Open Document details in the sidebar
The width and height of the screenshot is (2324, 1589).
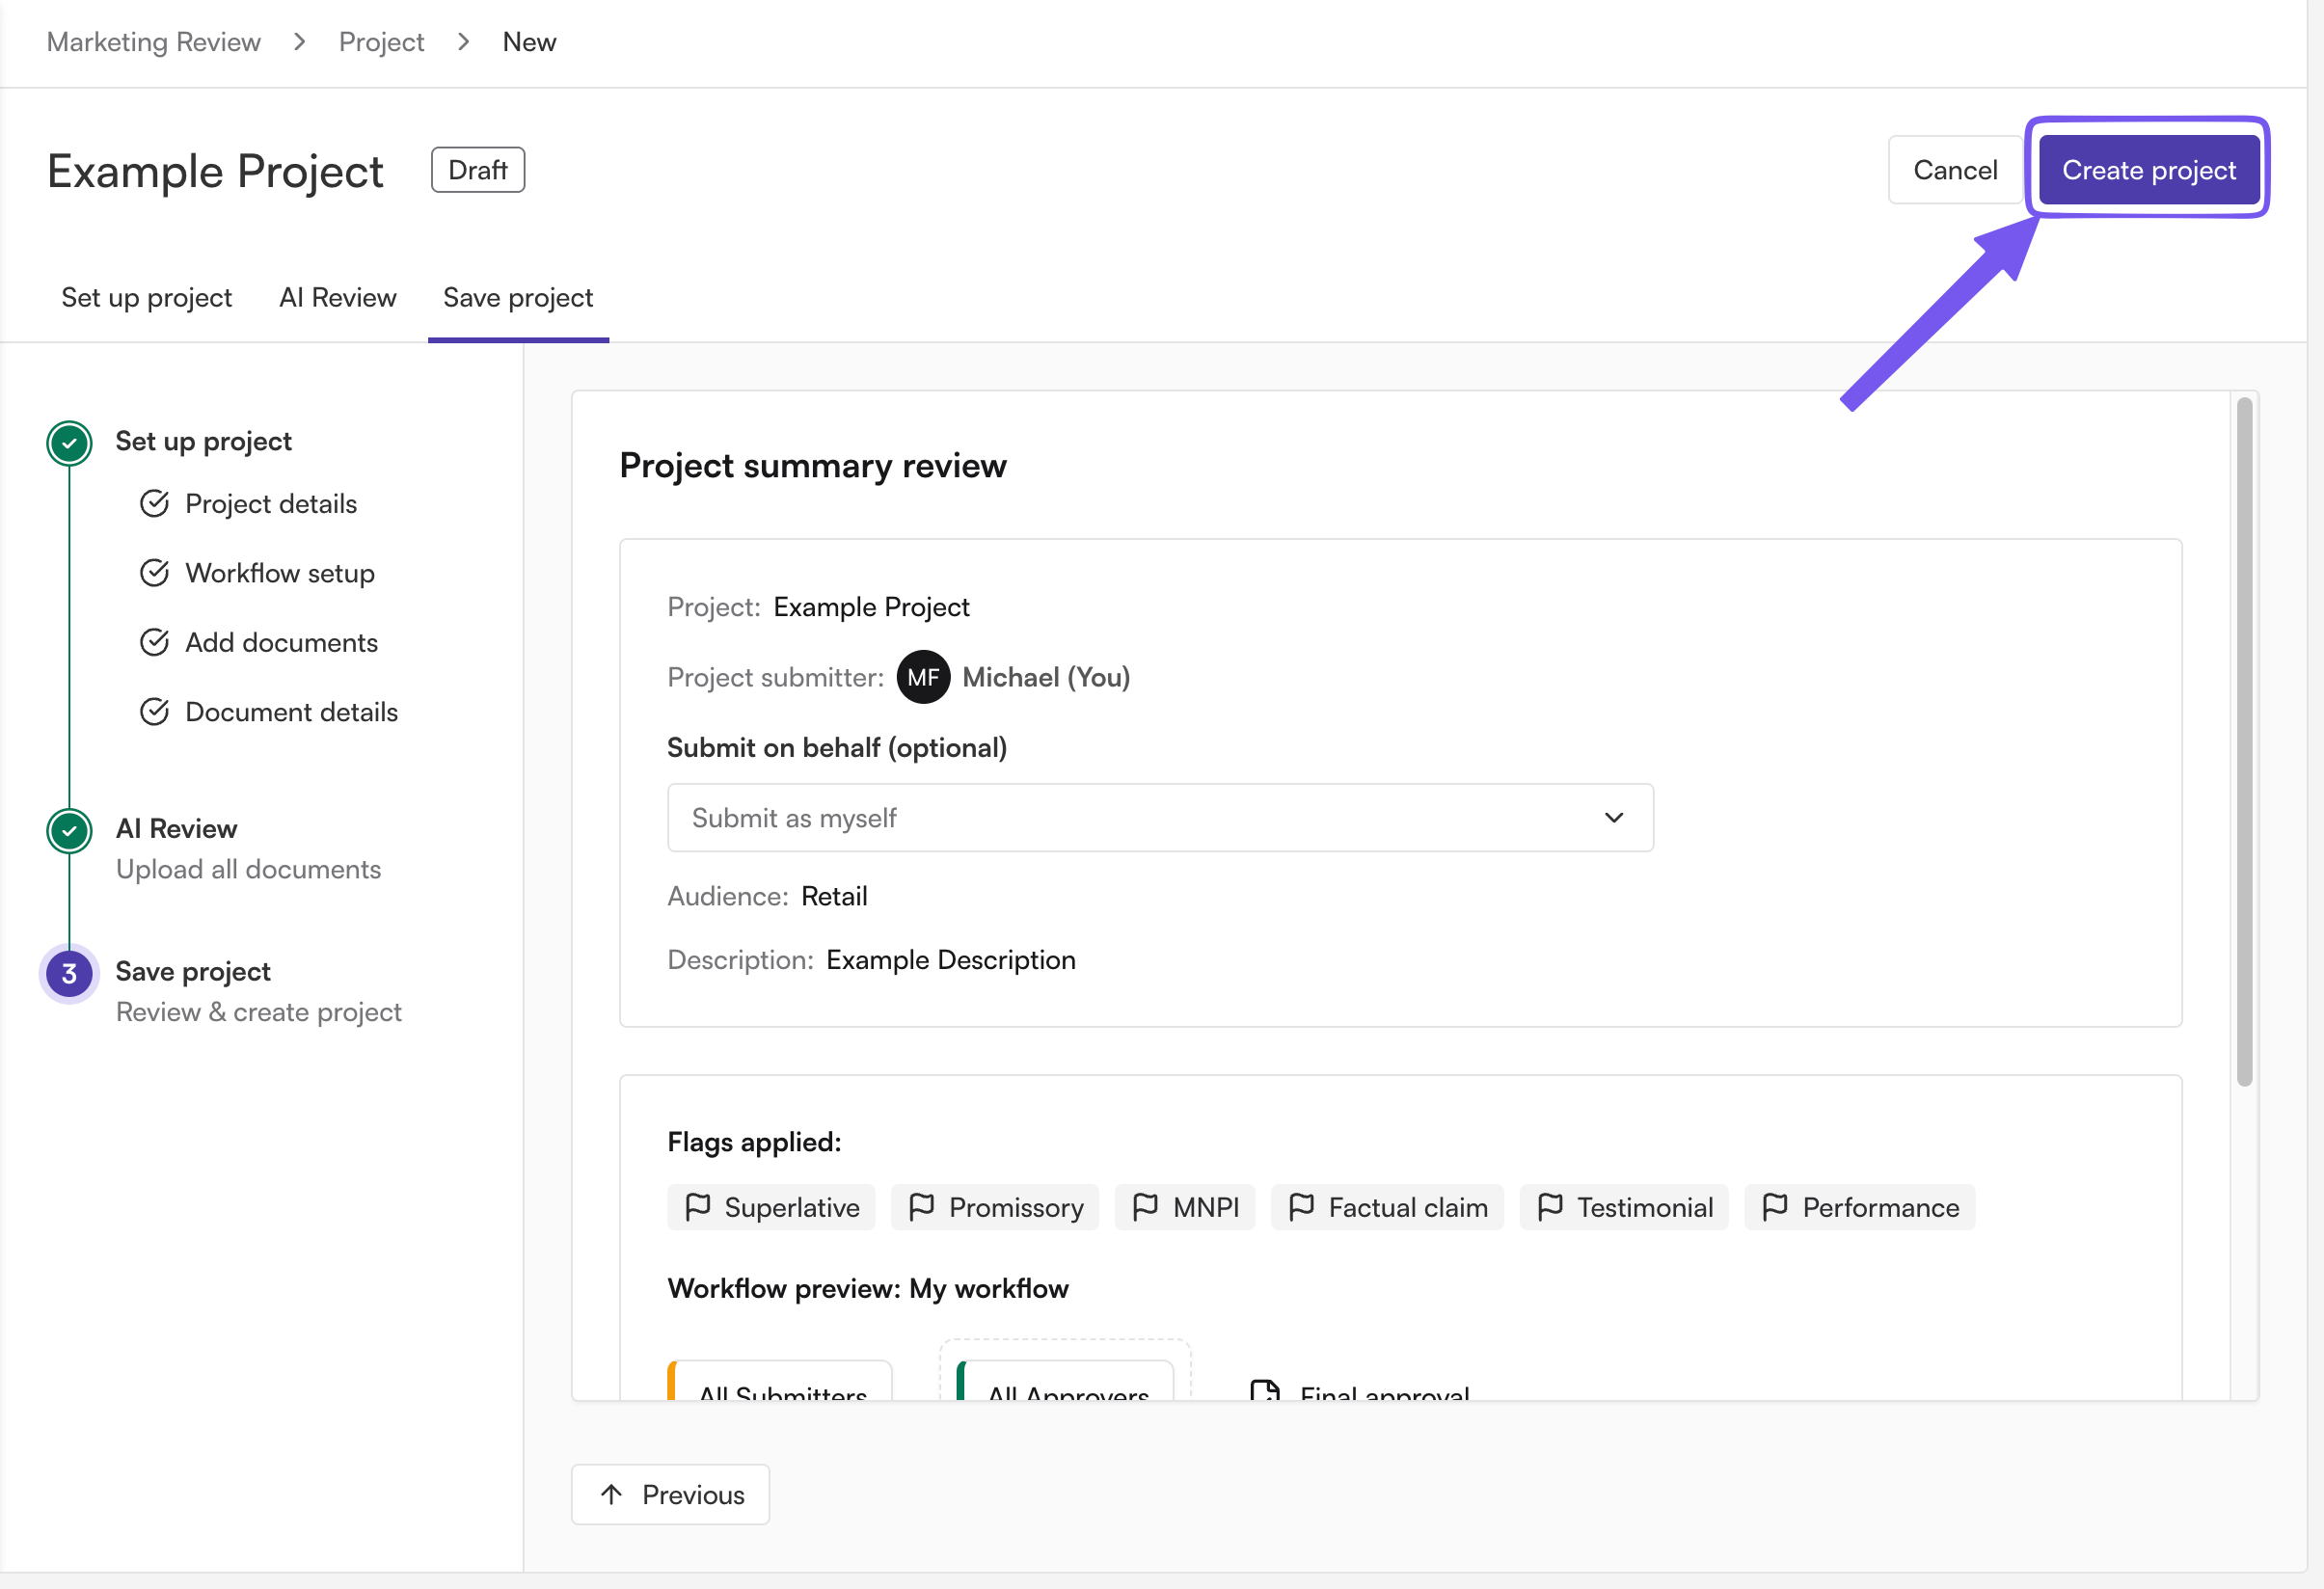tap(292, 712)
